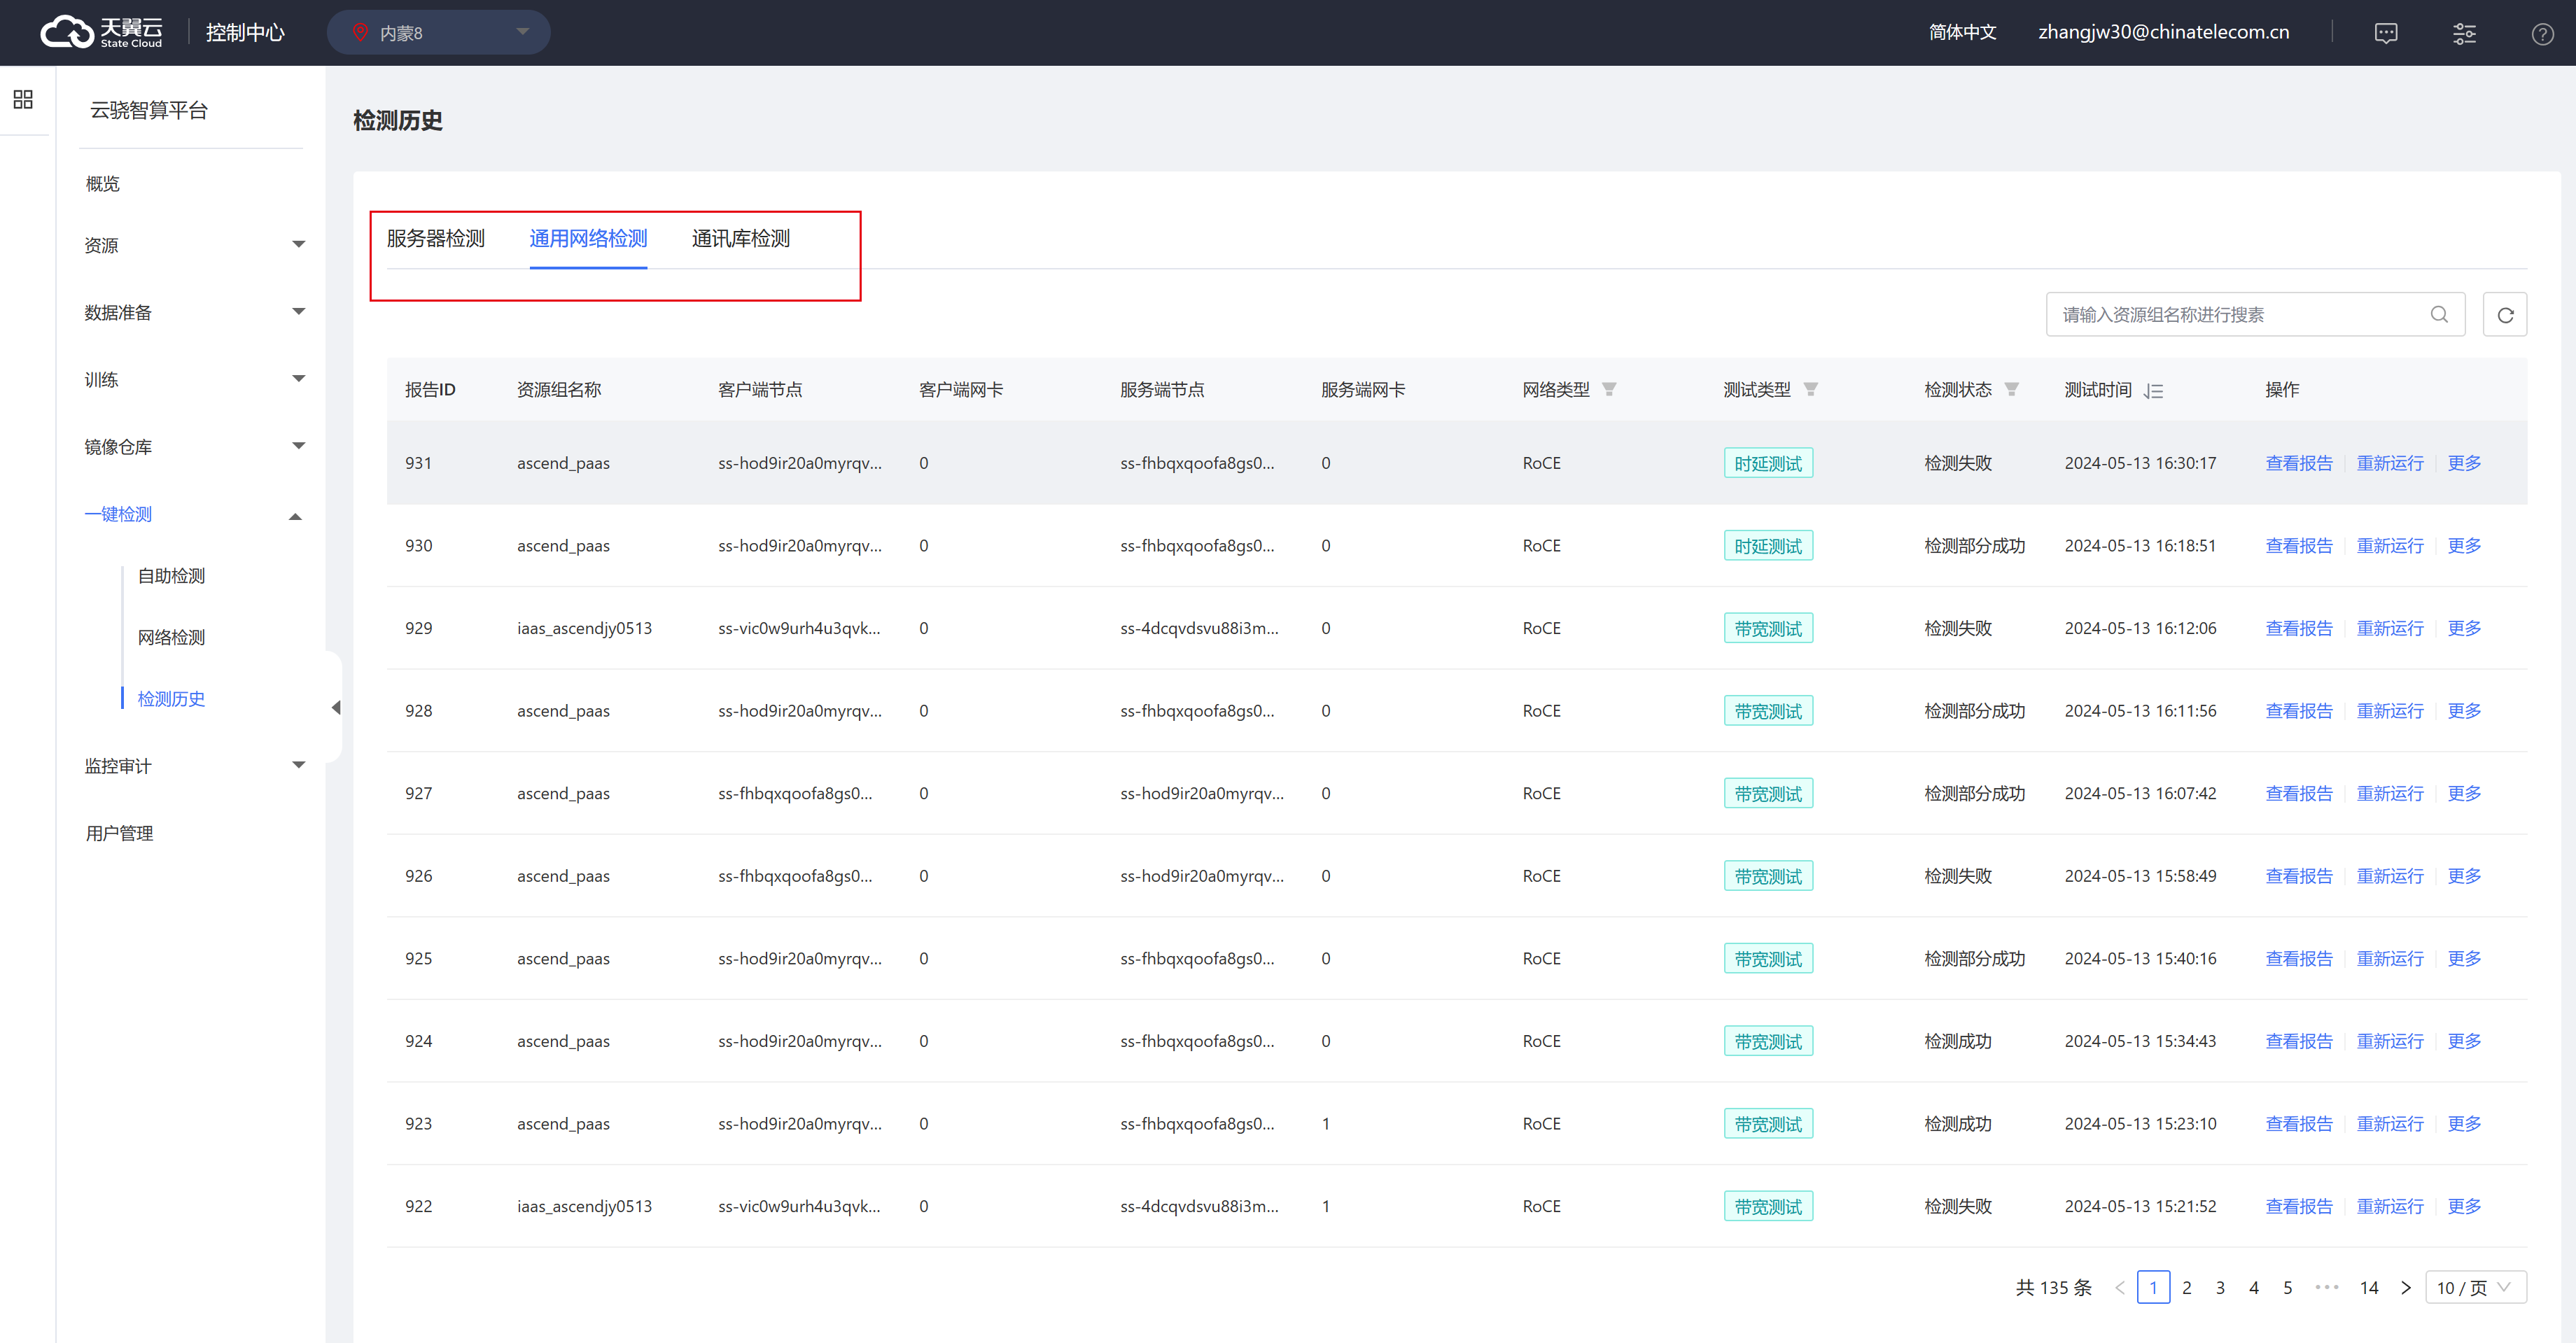View report for ID 928
Viewport: 2576px width, 1343px height.
click(x=2298, y=710)
